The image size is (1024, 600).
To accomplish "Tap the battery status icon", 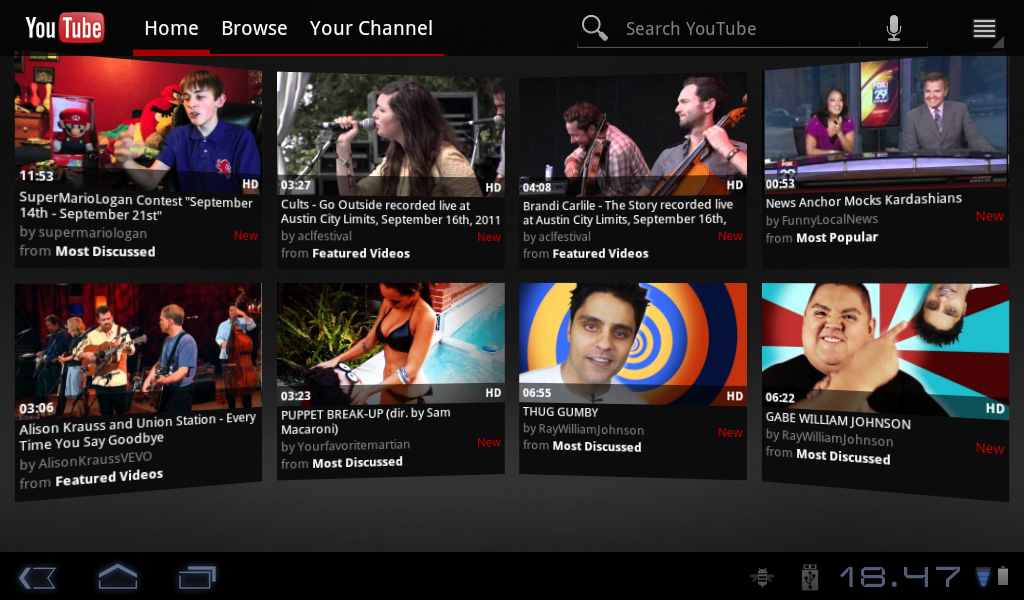I will click(x=1003, y=576).
